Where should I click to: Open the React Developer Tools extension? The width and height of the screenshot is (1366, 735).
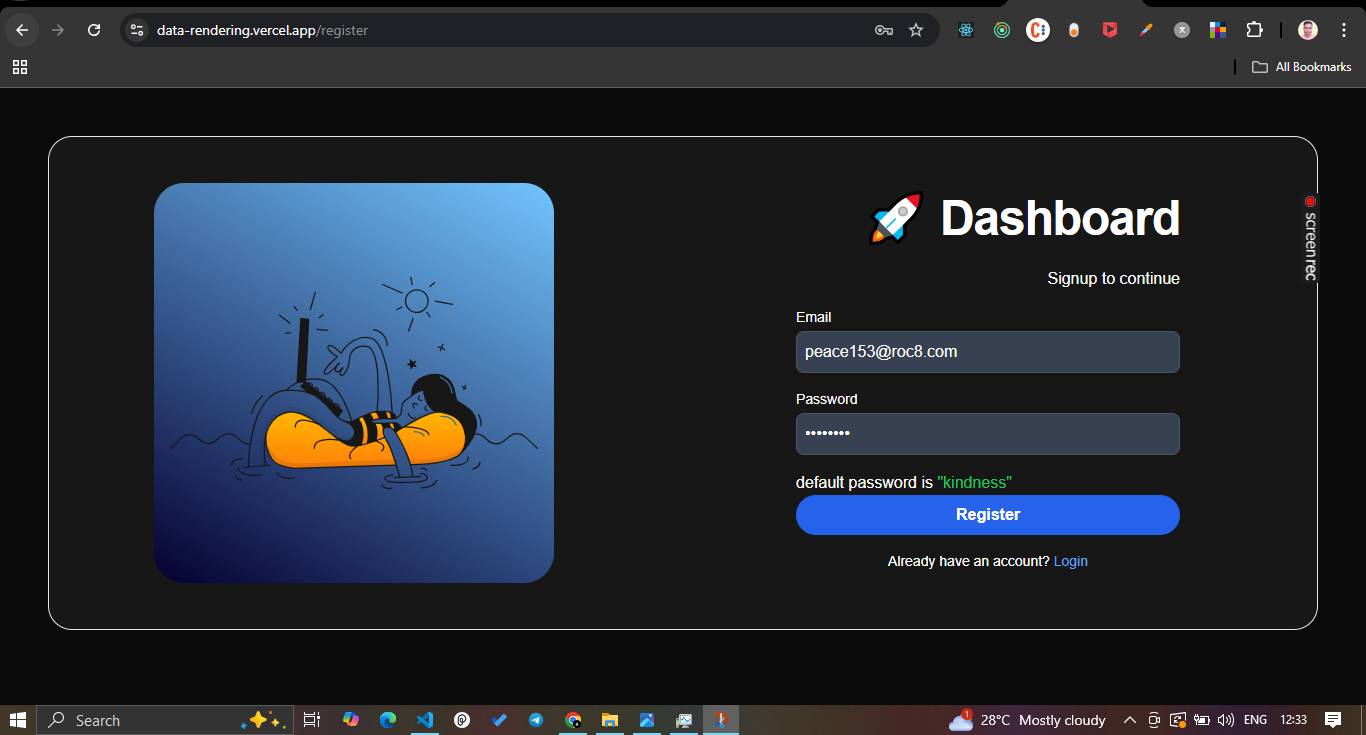point(966,30)
